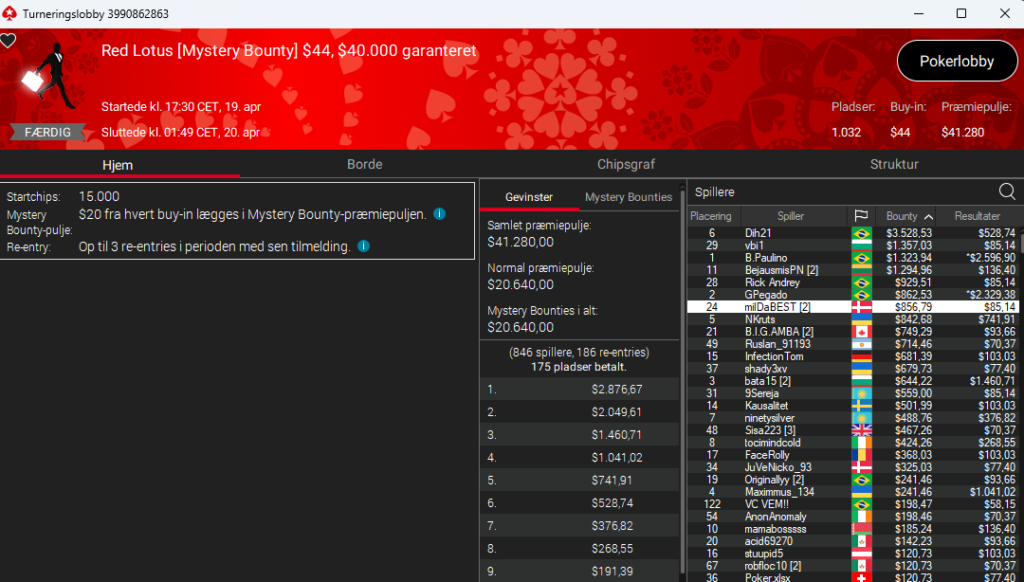Open the player search magnifier
The width and height of the screenshot is (1024, 582).
1007,191
